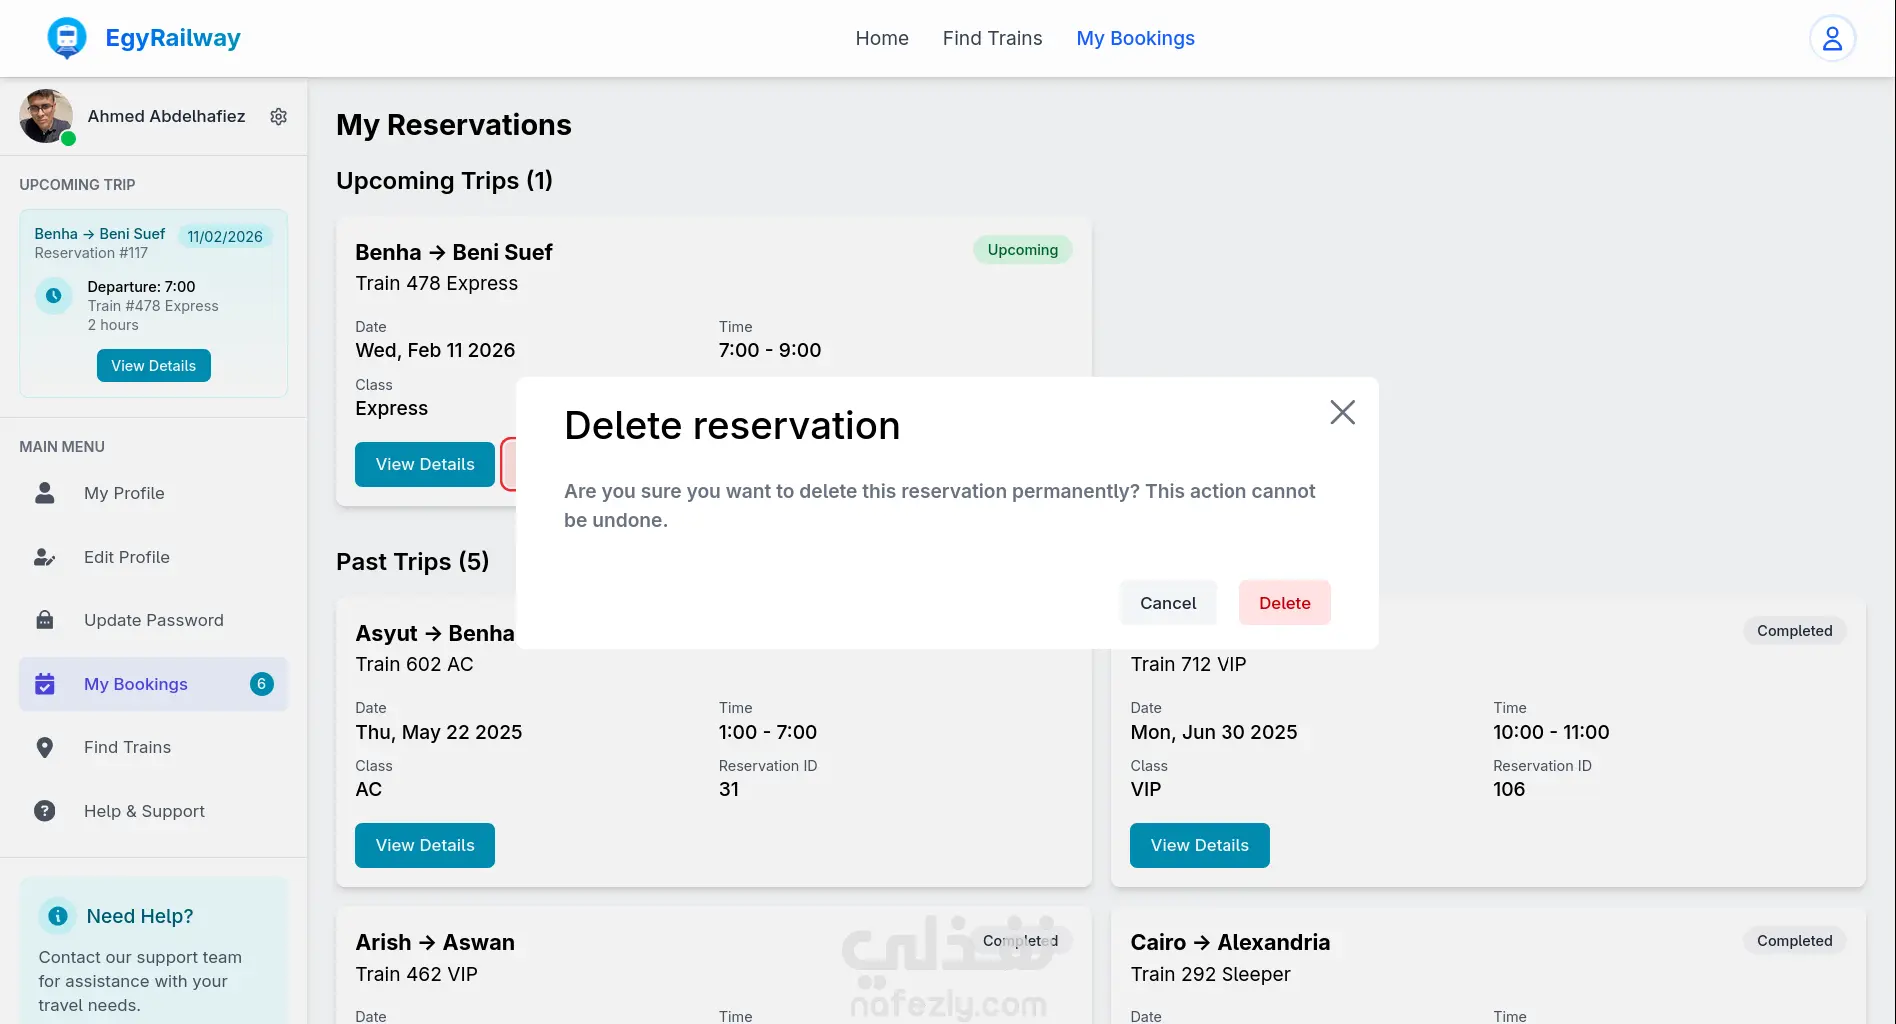The image size is (1896, 1024).
Task: View details of Asyut to Benha trip
Action: pyautogui.click(x=425, y=846)
